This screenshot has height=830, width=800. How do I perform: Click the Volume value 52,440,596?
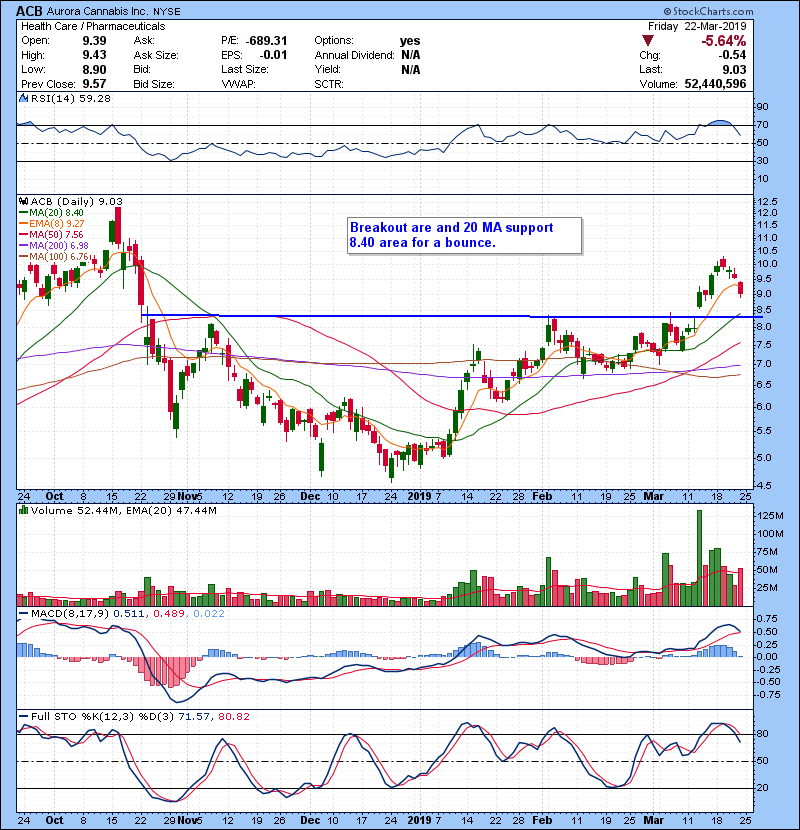click(715, 84)
